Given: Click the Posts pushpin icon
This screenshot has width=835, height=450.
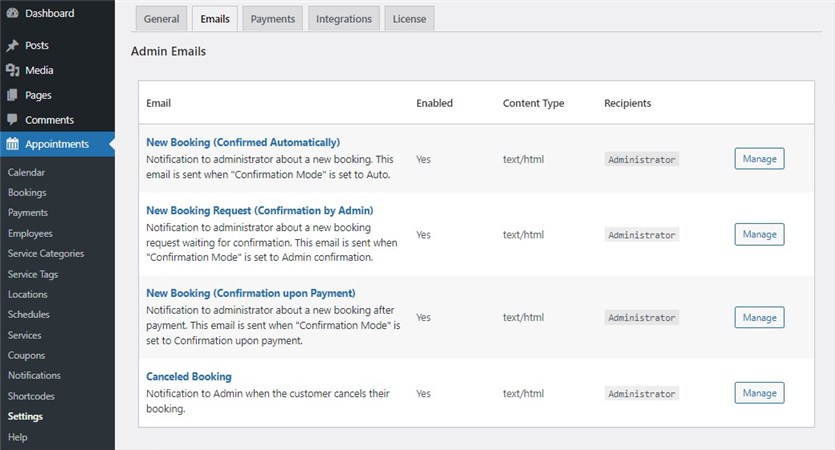Looking at the screenshot, I should click(12, 46).
